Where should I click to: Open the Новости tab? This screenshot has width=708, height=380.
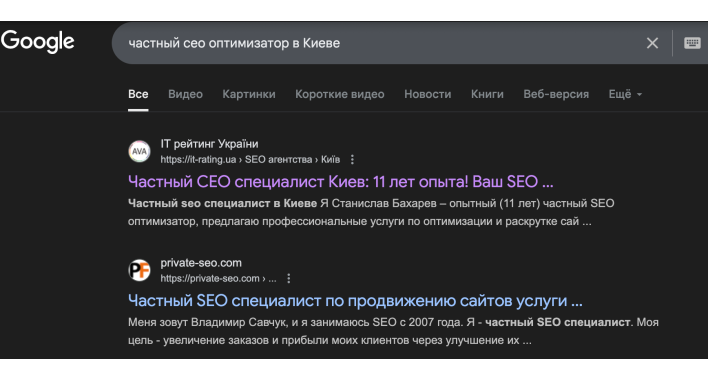point(428,94)
